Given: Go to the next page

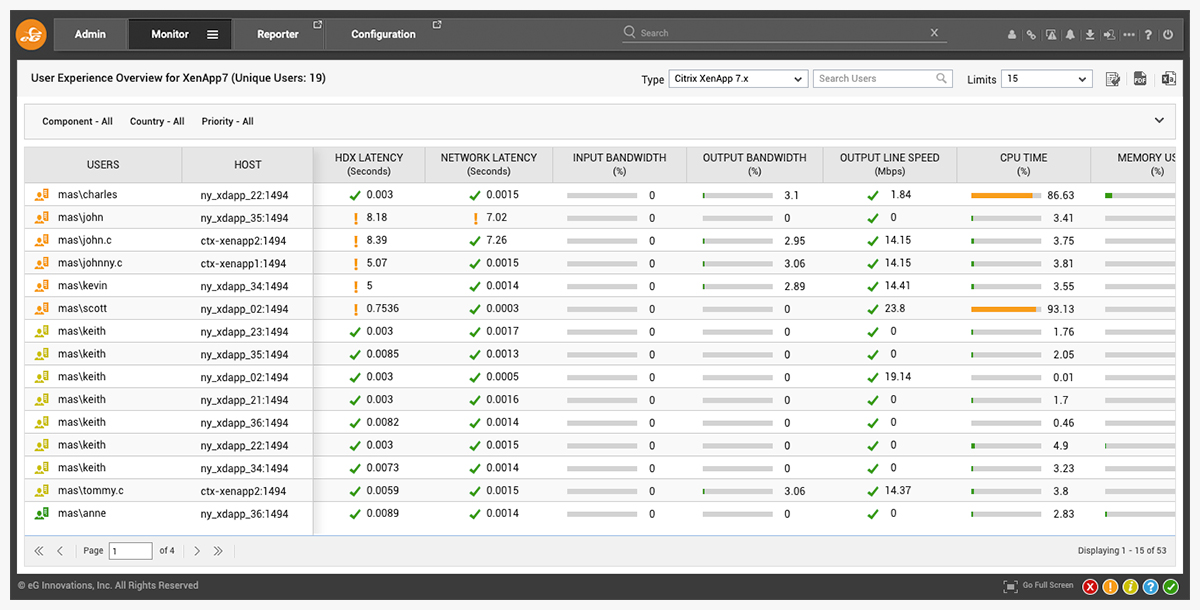Looking at the screenshot, I should [197, 551].
